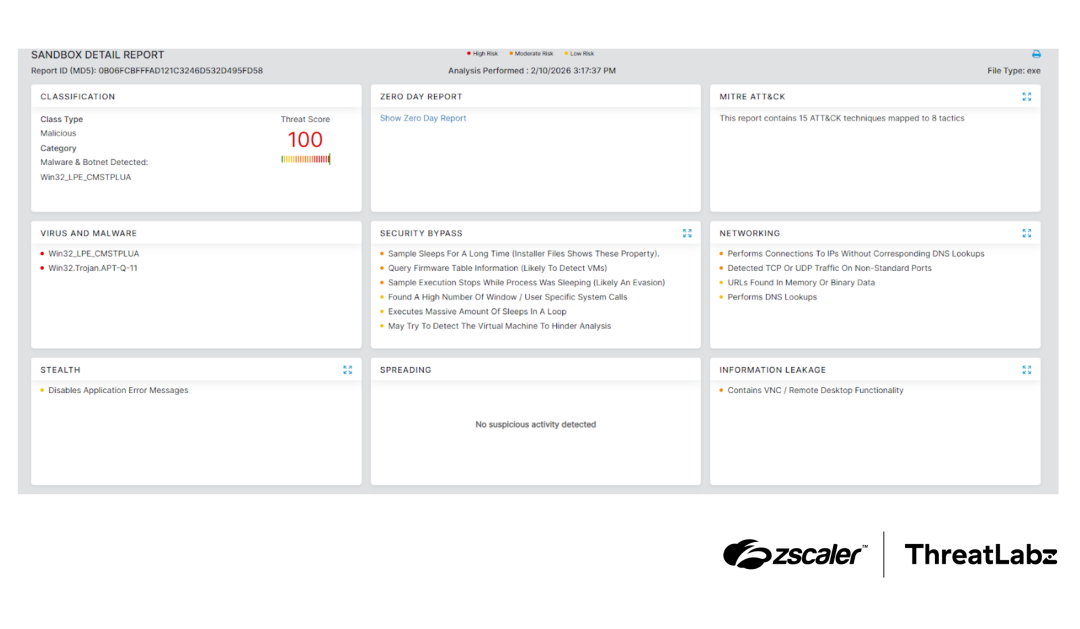The image size is (1080, 629).
Task: Click the Zscaler logo
Action: [x=794, y=554]
